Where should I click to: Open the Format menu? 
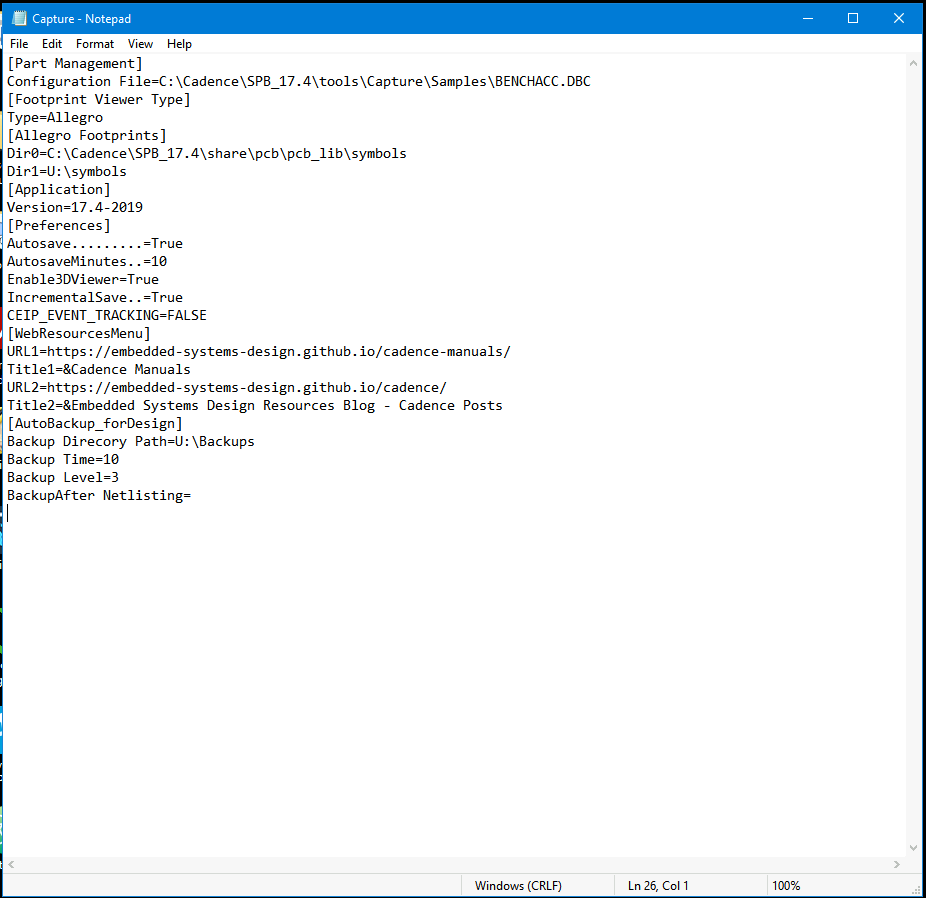point(94,44)
